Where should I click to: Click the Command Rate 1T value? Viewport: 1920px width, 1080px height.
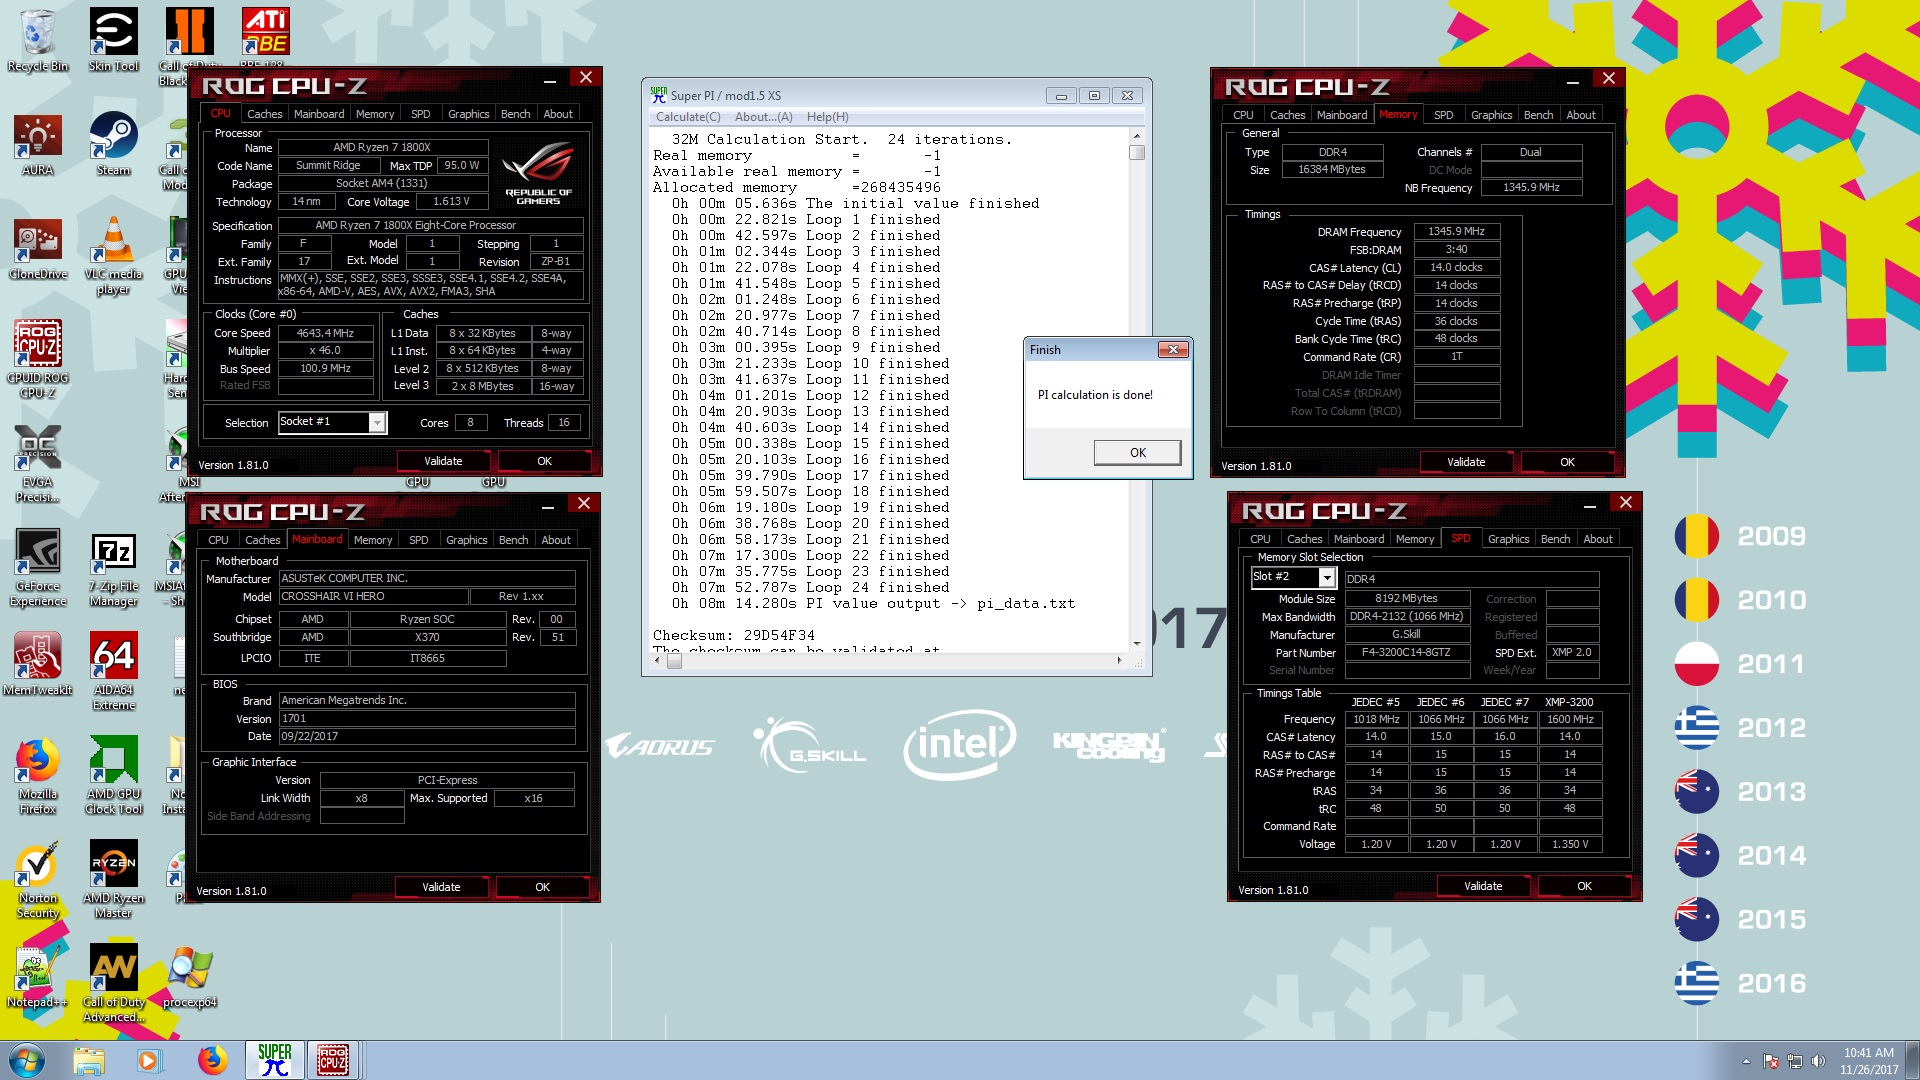pyautogui.click(x=1456, y=357)
